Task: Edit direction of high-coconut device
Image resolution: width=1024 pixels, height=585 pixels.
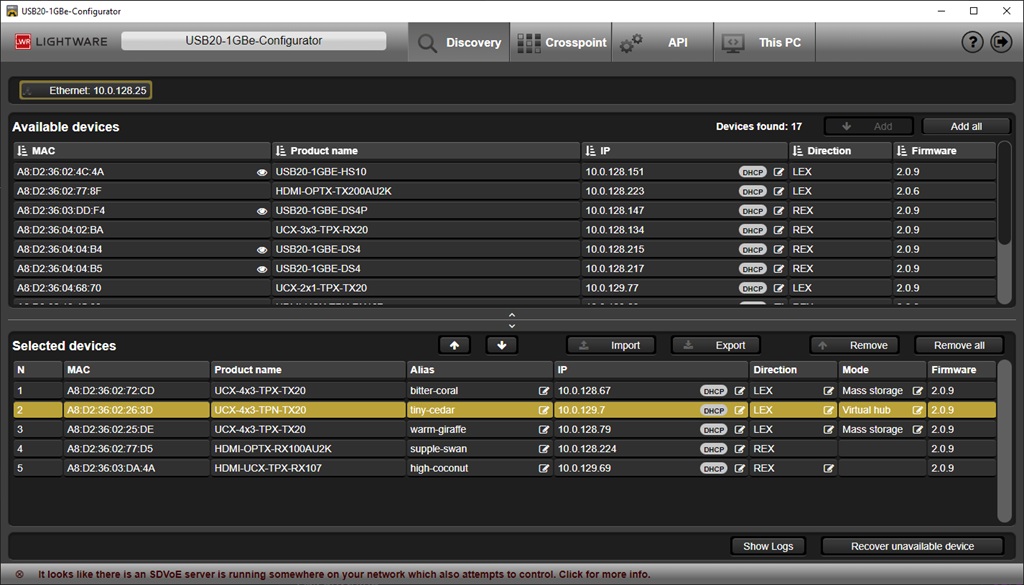Action: [828, 468]
